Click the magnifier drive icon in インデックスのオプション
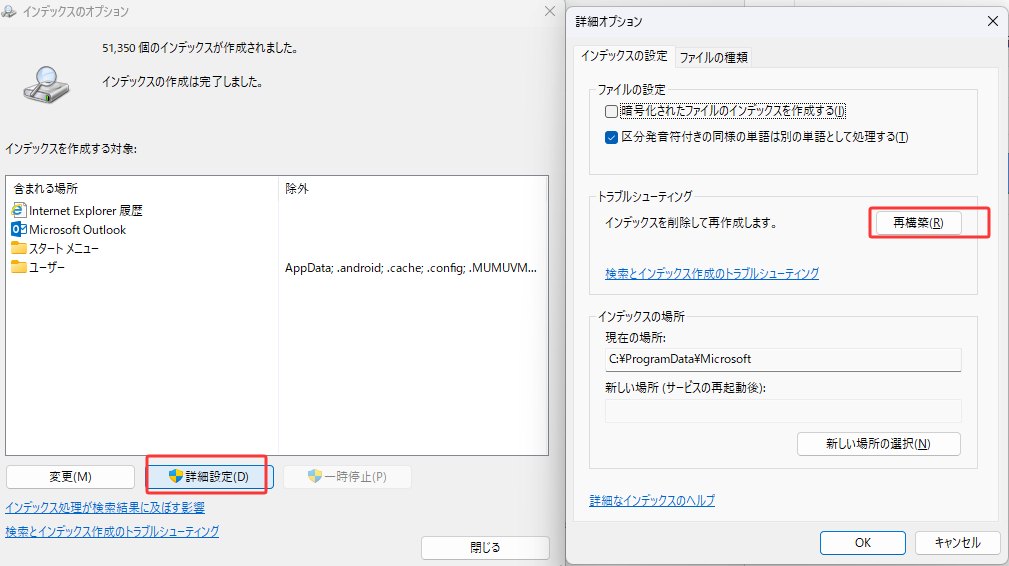The width and height of the screenshot is (1009, 566). click(46, 84)
